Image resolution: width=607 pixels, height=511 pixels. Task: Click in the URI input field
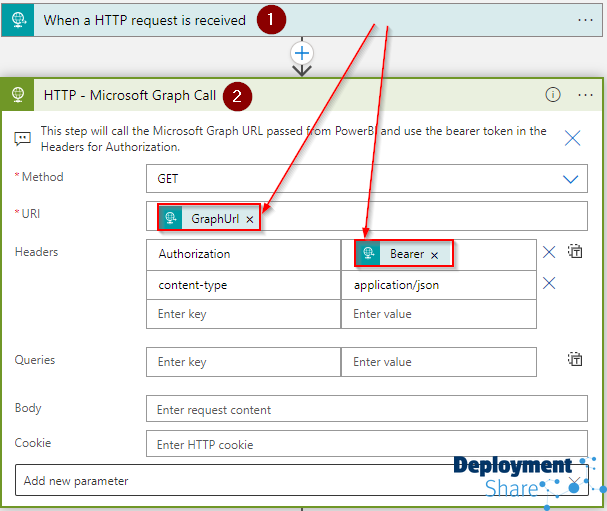tap(367, 216)
